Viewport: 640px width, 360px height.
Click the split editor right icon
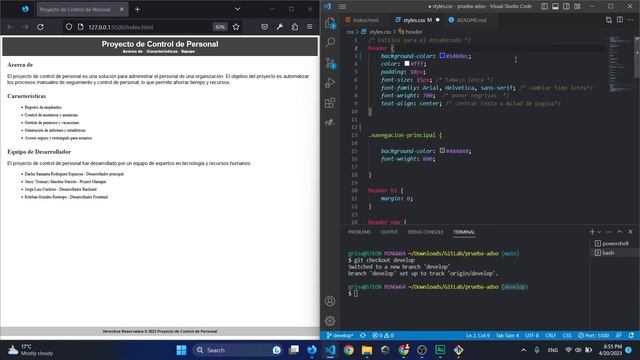click(620, 20)
